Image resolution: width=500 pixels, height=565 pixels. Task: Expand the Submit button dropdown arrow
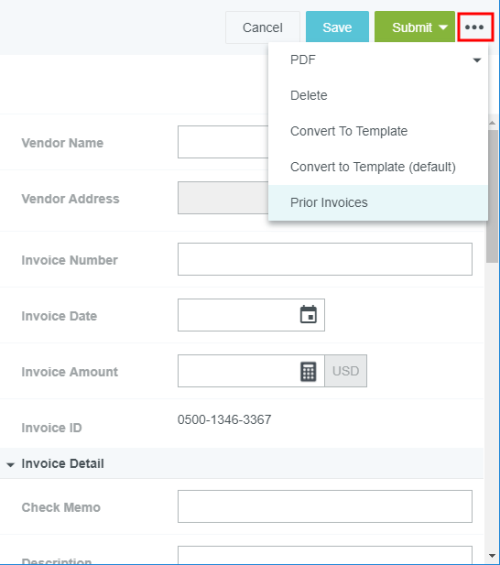click(x=443, y=27)
